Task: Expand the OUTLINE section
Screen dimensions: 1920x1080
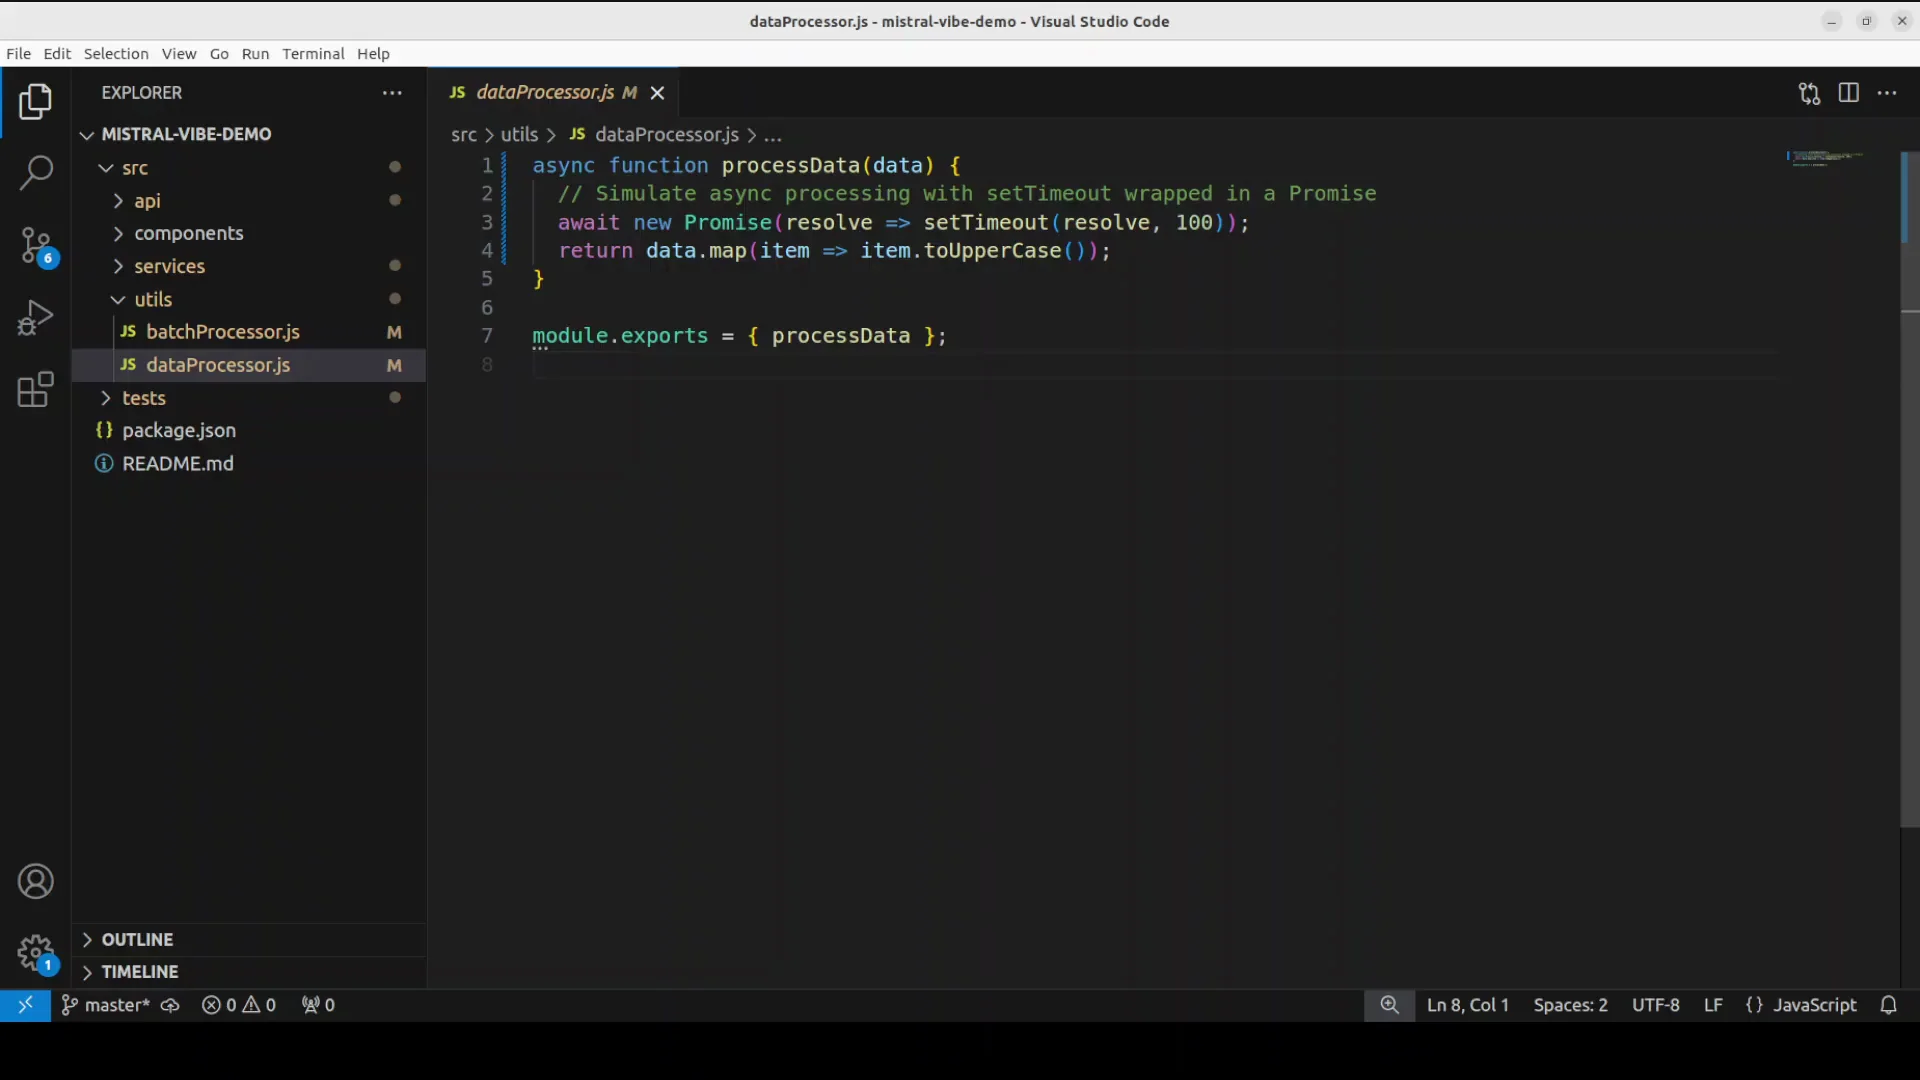Action: pos(137,940)
